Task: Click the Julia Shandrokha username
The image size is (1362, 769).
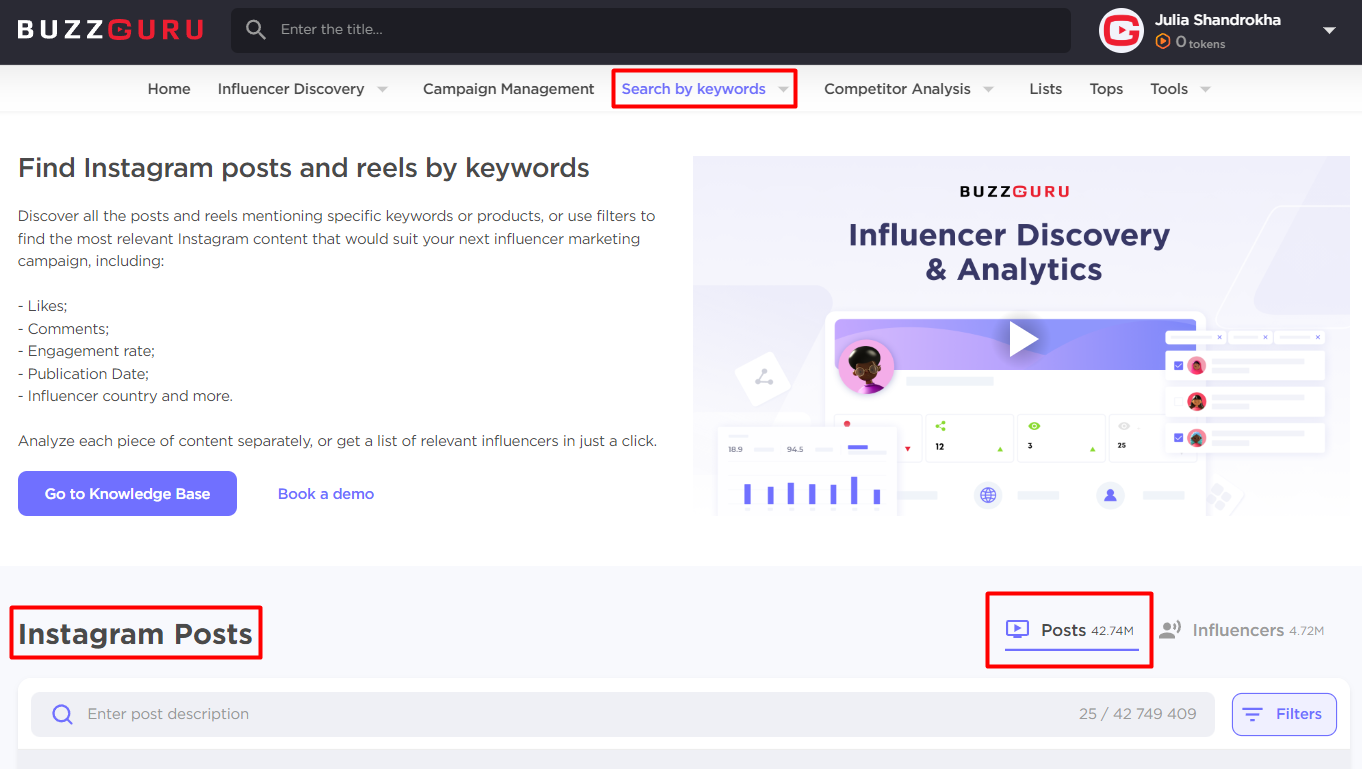Action: (1218, 20)
